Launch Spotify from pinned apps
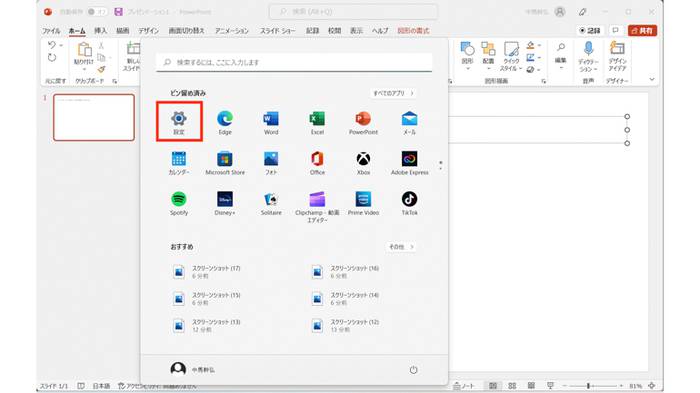 pos(179,203)
